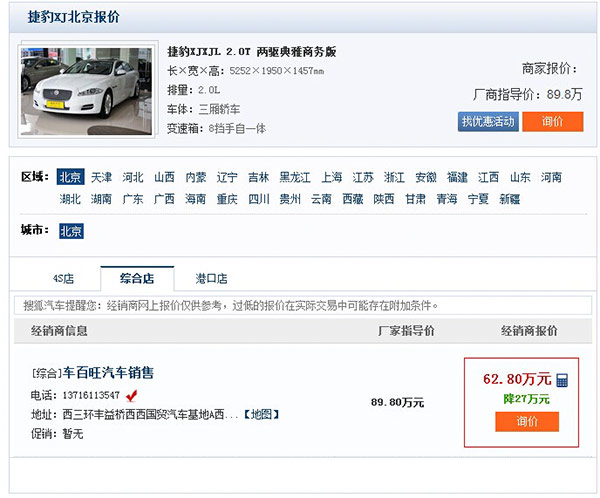Click the 捷豹XJ北京报价 page title
The width and height of the screenshot is (600, 498).
click(x=73, y=17)
